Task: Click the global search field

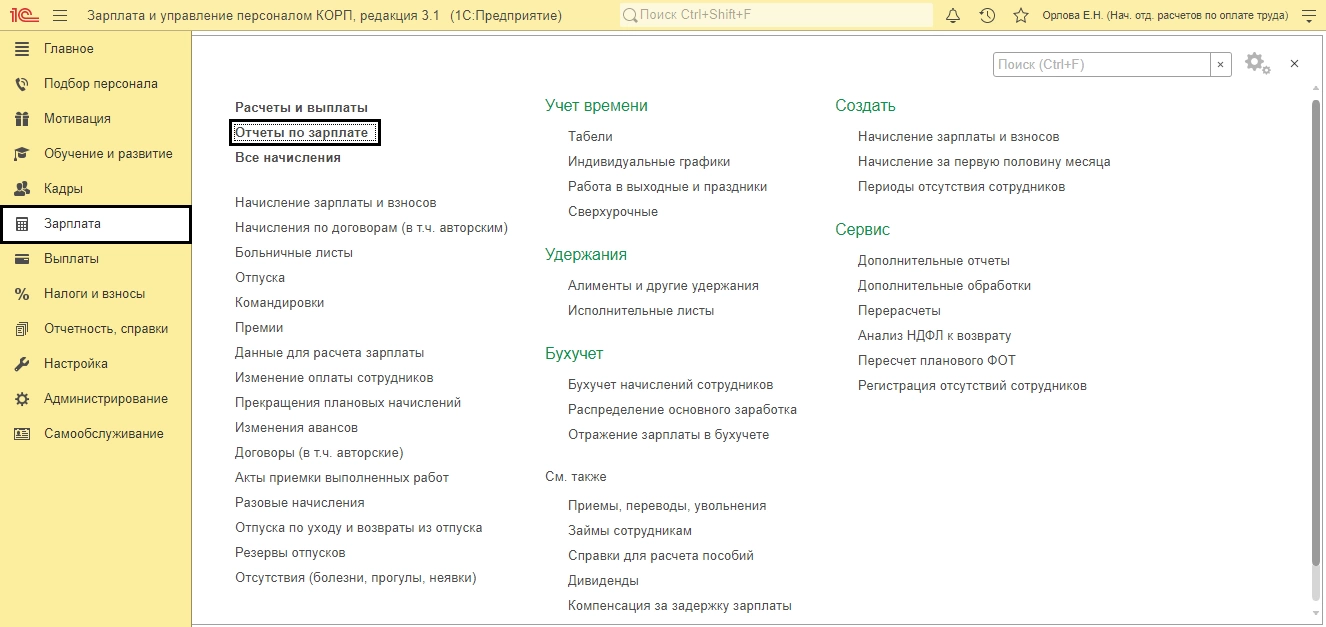Action: click(x=776, y=15)
